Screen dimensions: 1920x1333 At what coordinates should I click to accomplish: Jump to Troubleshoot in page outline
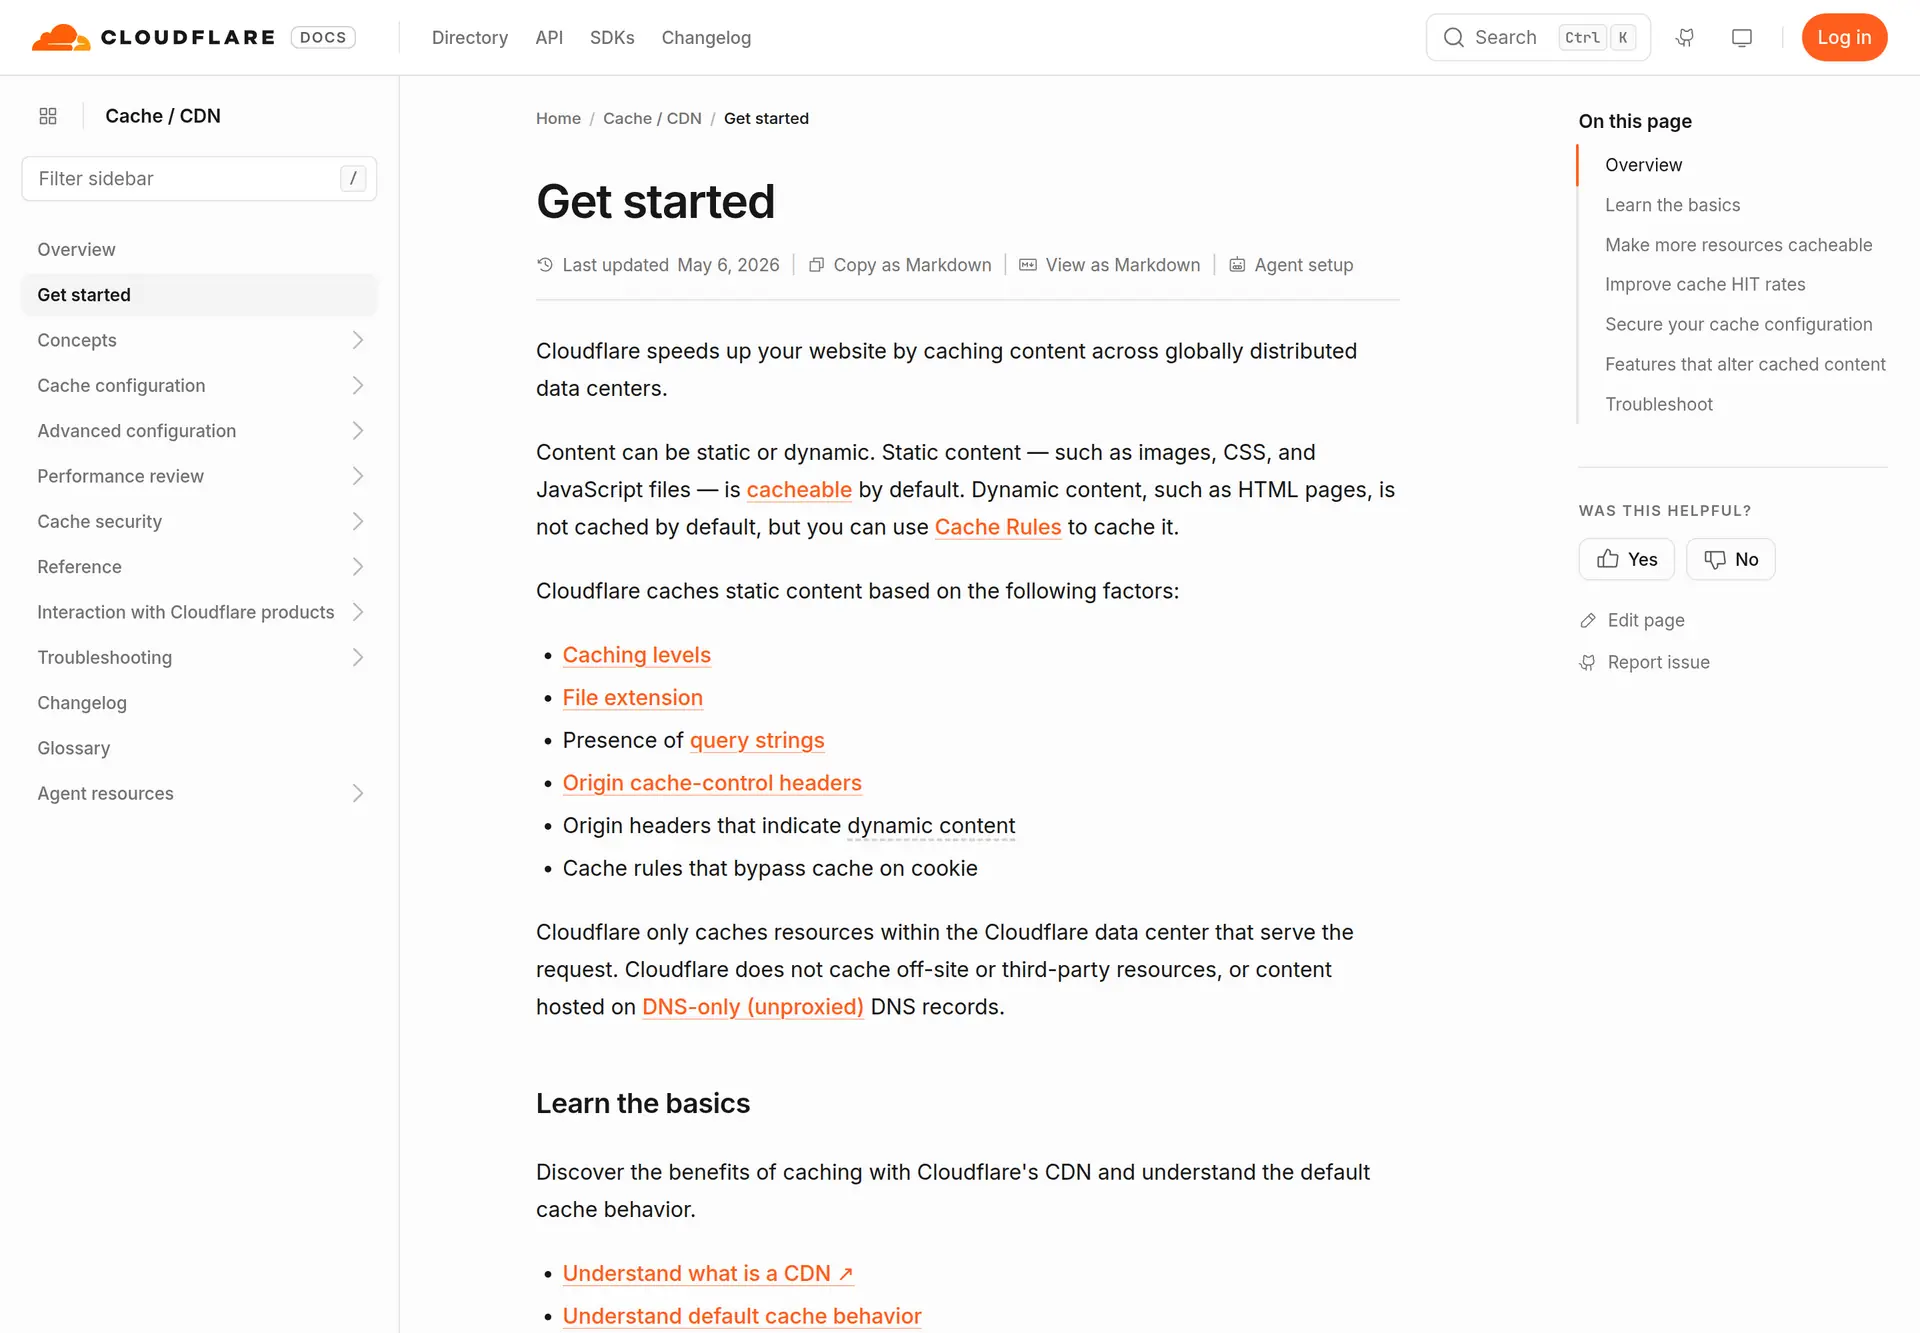[1659, 404]
